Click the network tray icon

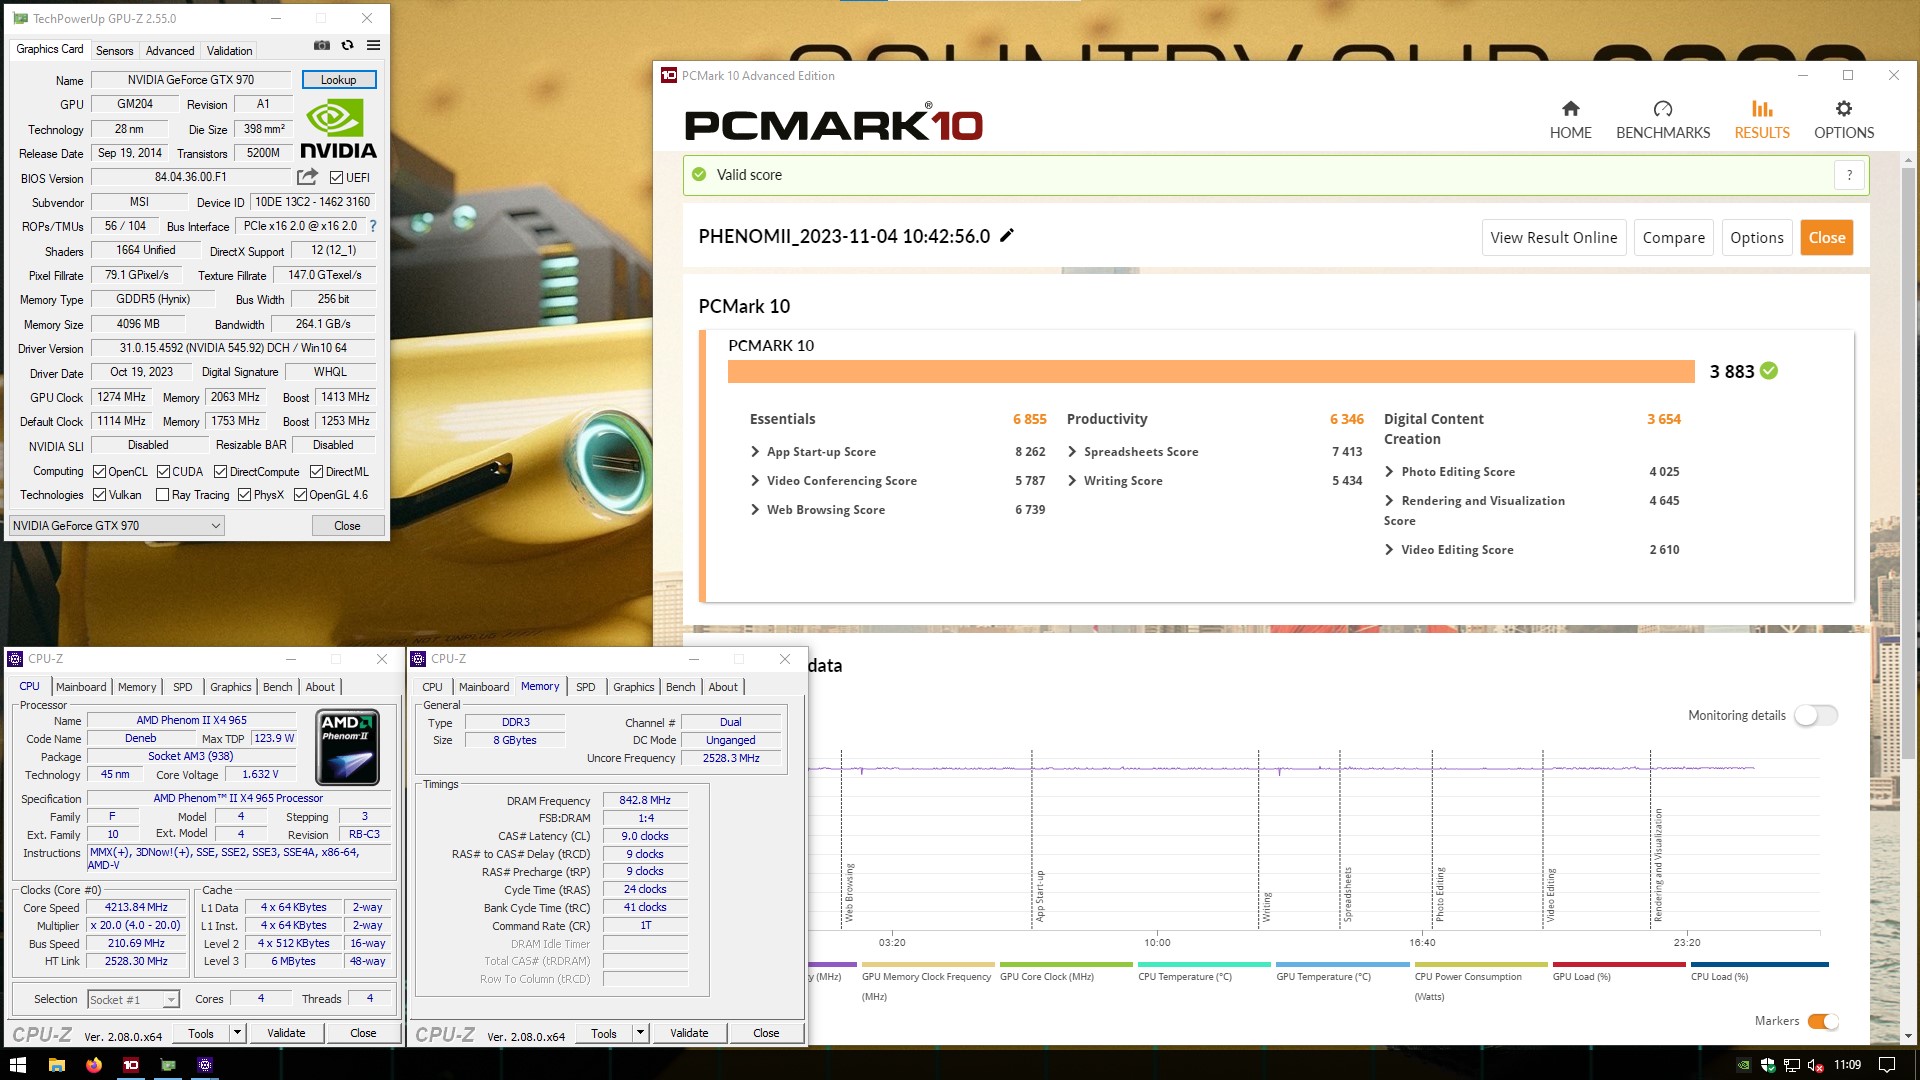coord(1791,1065)
